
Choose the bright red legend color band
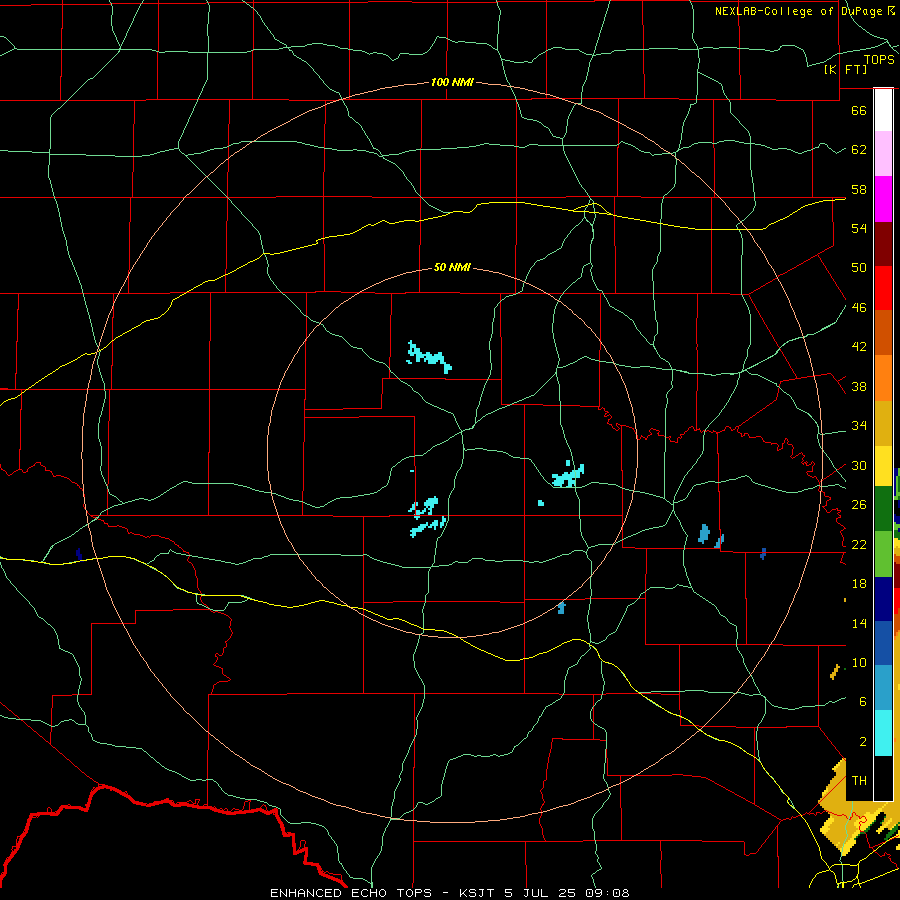click(x=883, y=288)
